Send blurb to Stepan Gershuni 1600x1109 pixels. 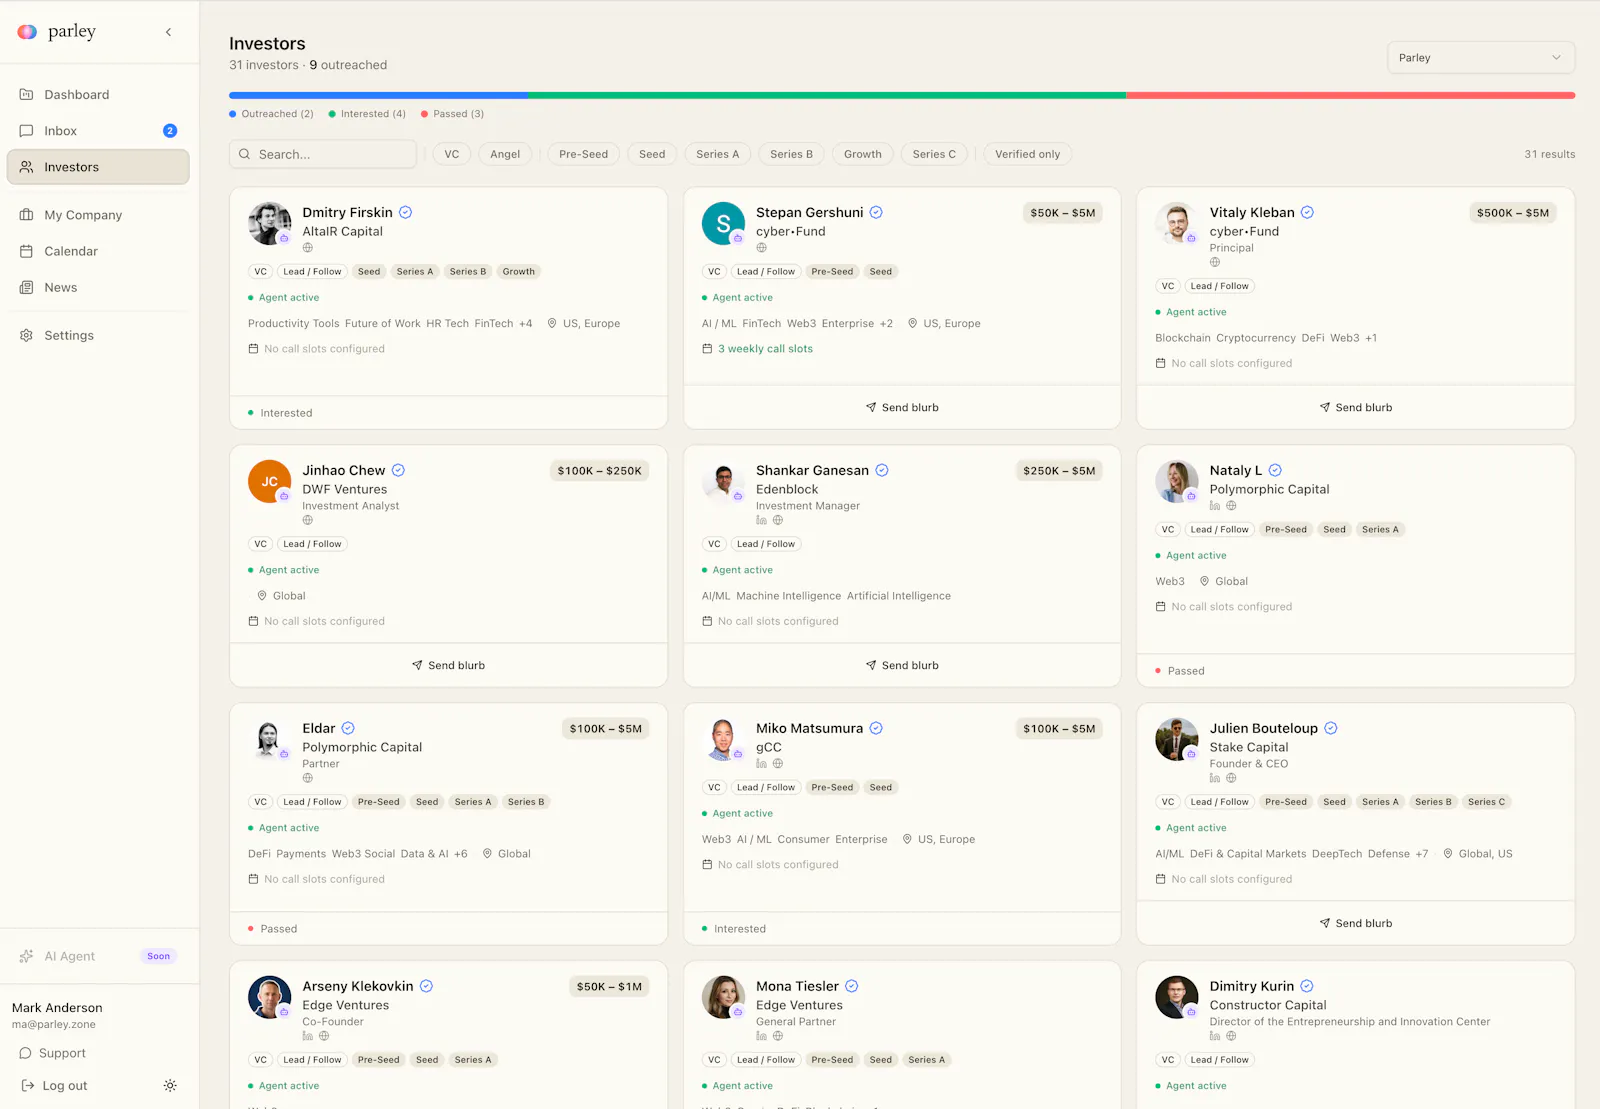click(902, 407)
